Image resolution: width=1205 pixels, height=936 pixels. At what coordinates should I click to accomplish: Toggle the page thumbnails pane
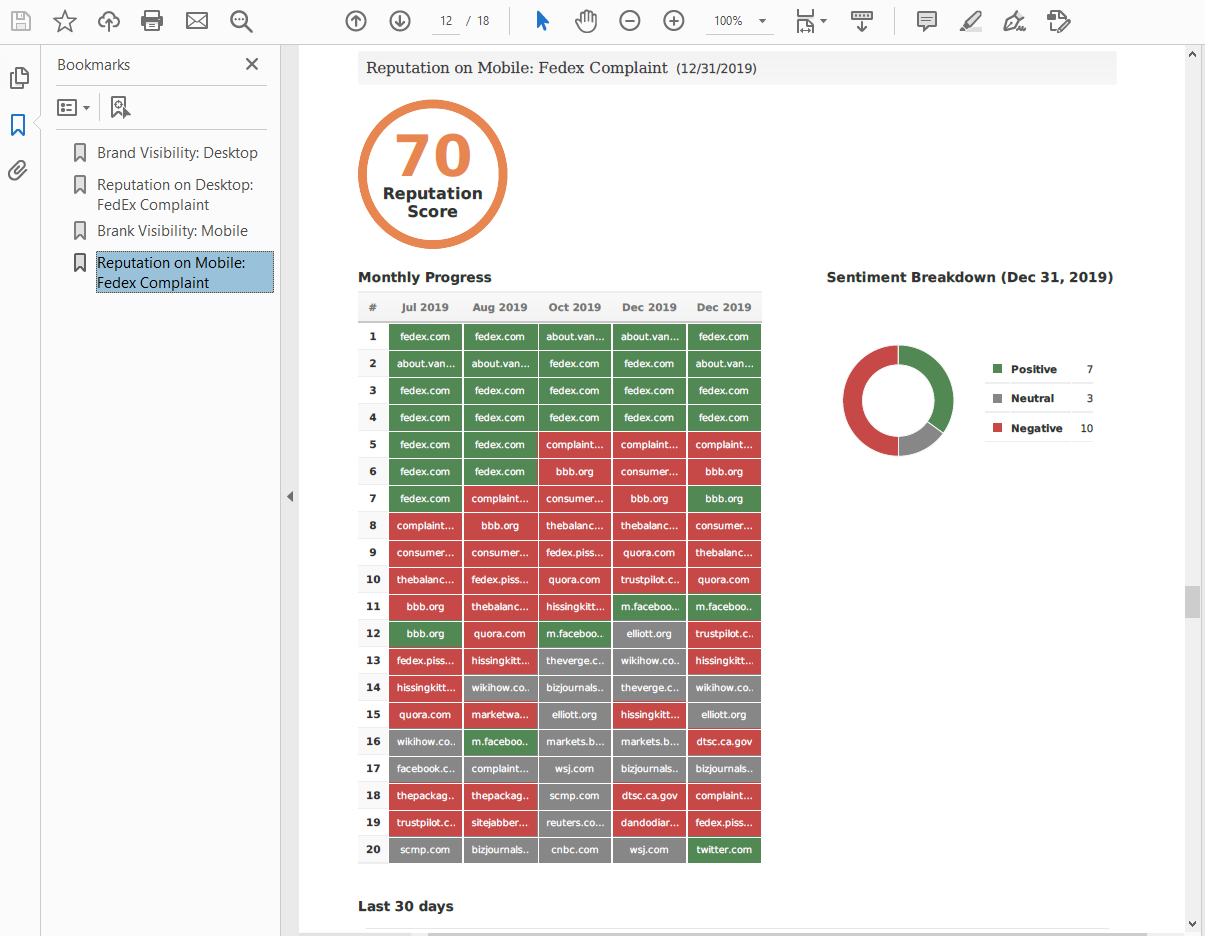point(18,78)
